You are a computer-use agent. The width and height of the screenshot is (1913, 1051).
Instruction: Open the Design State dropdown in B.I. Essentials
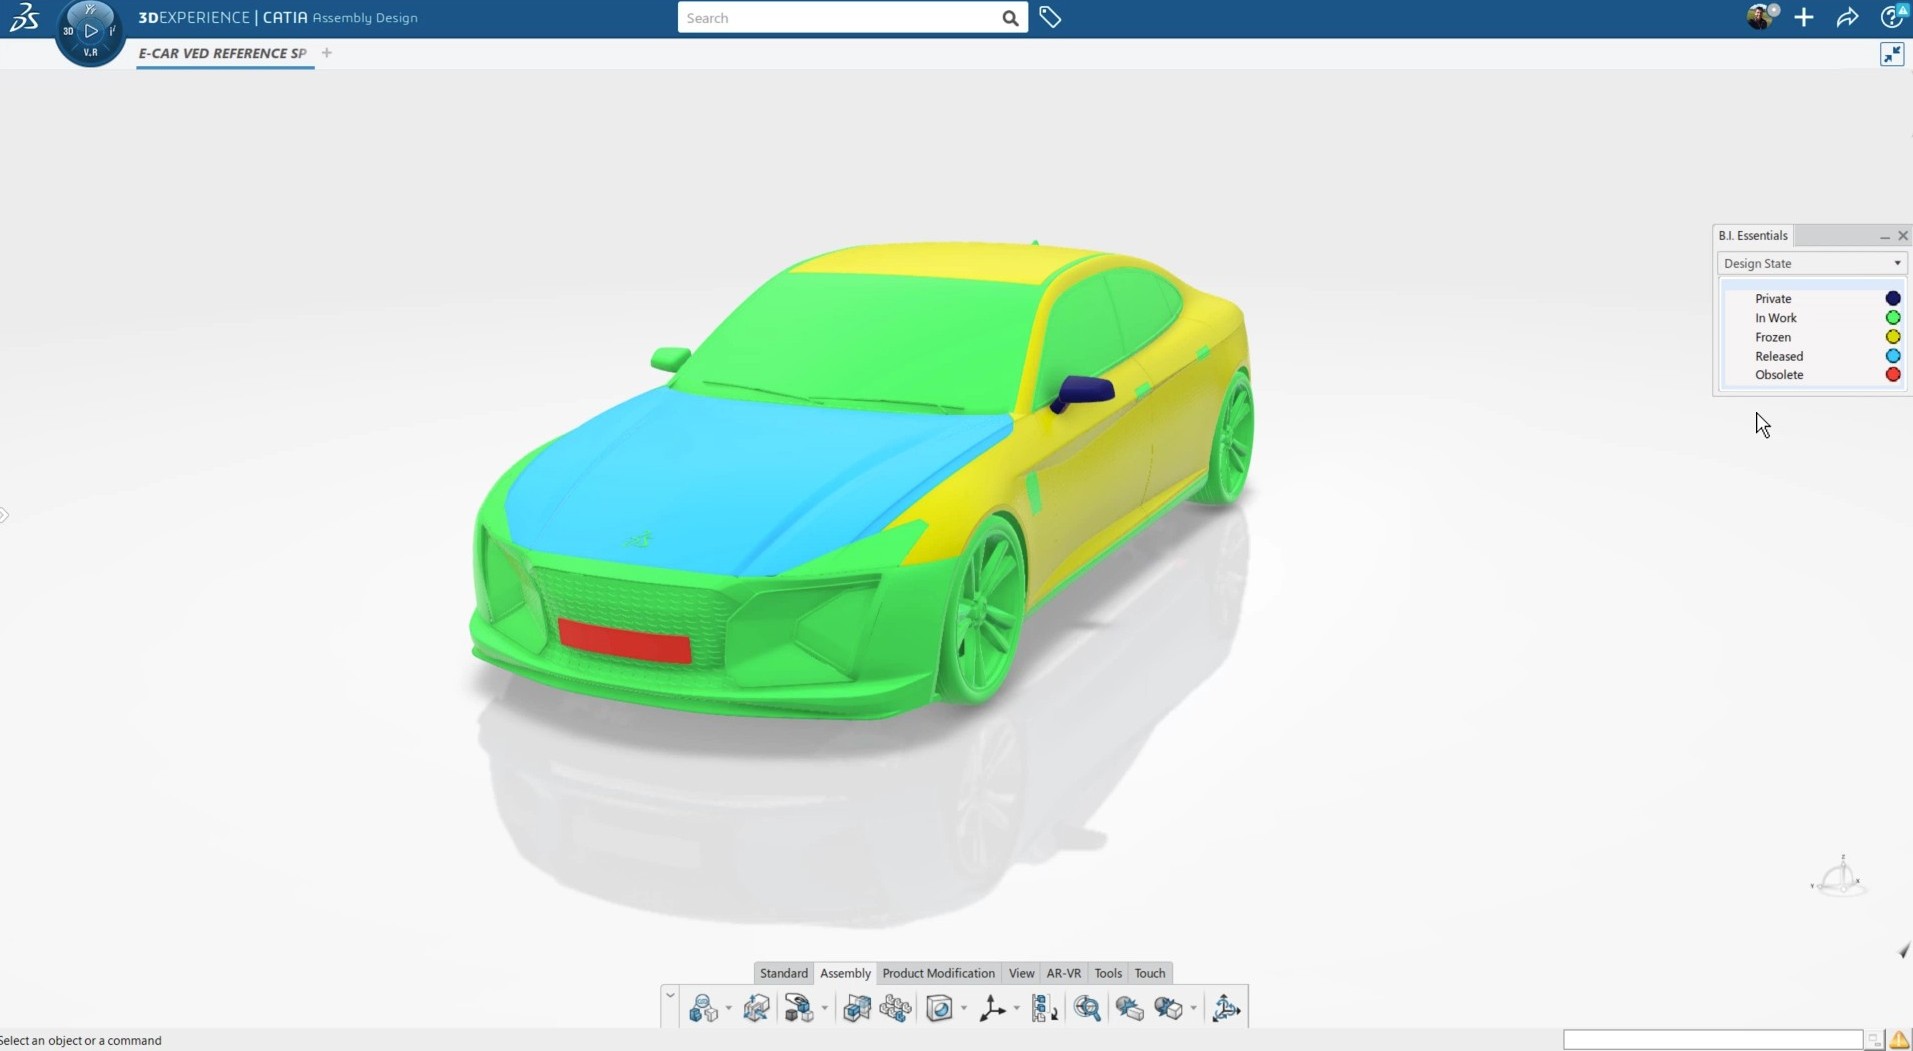click(x=1895, y=263)
